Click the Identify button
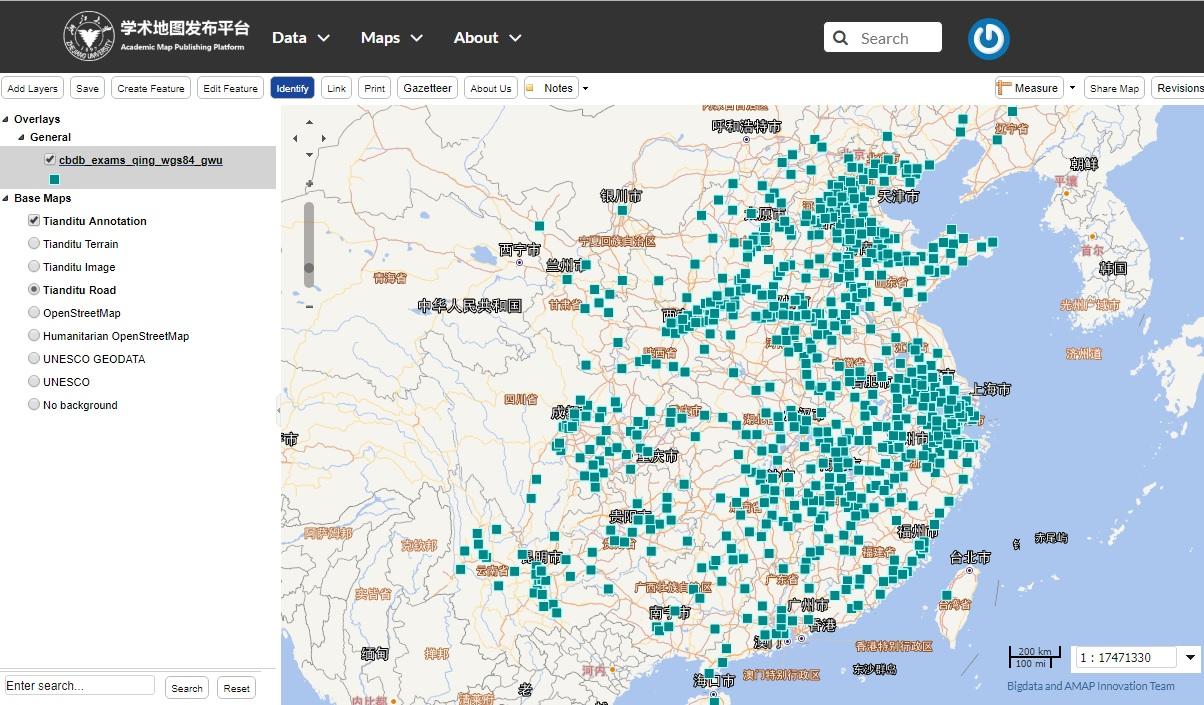 (x=292, y=88)
